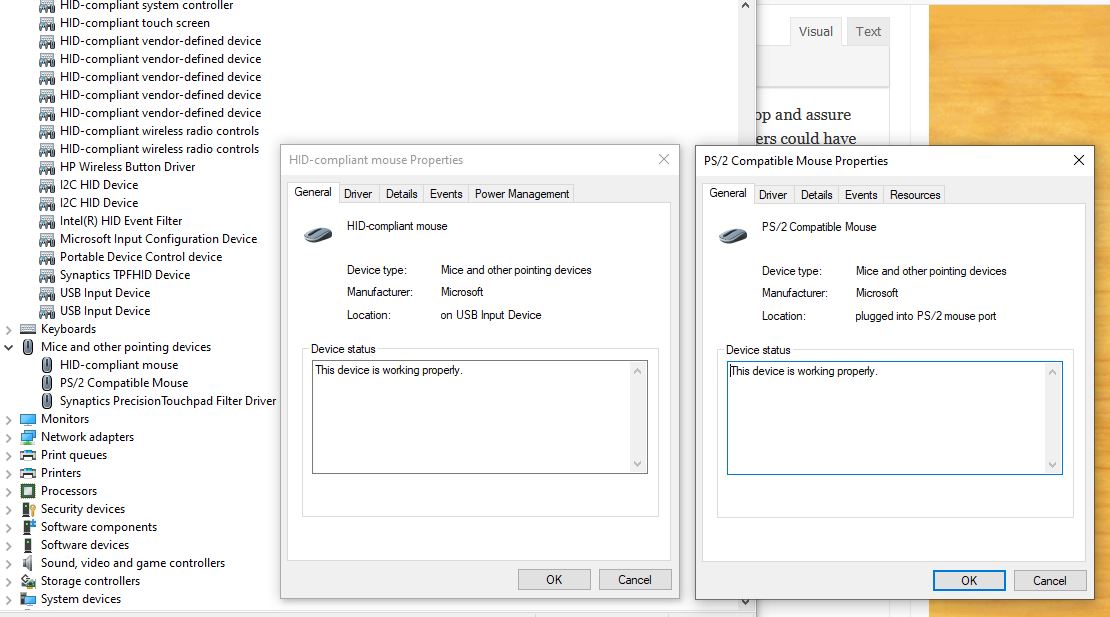Screen dimensions: 1110x617
Task: Select the Synaptics TPFHID Device icon
Action: tap(47, 275)
